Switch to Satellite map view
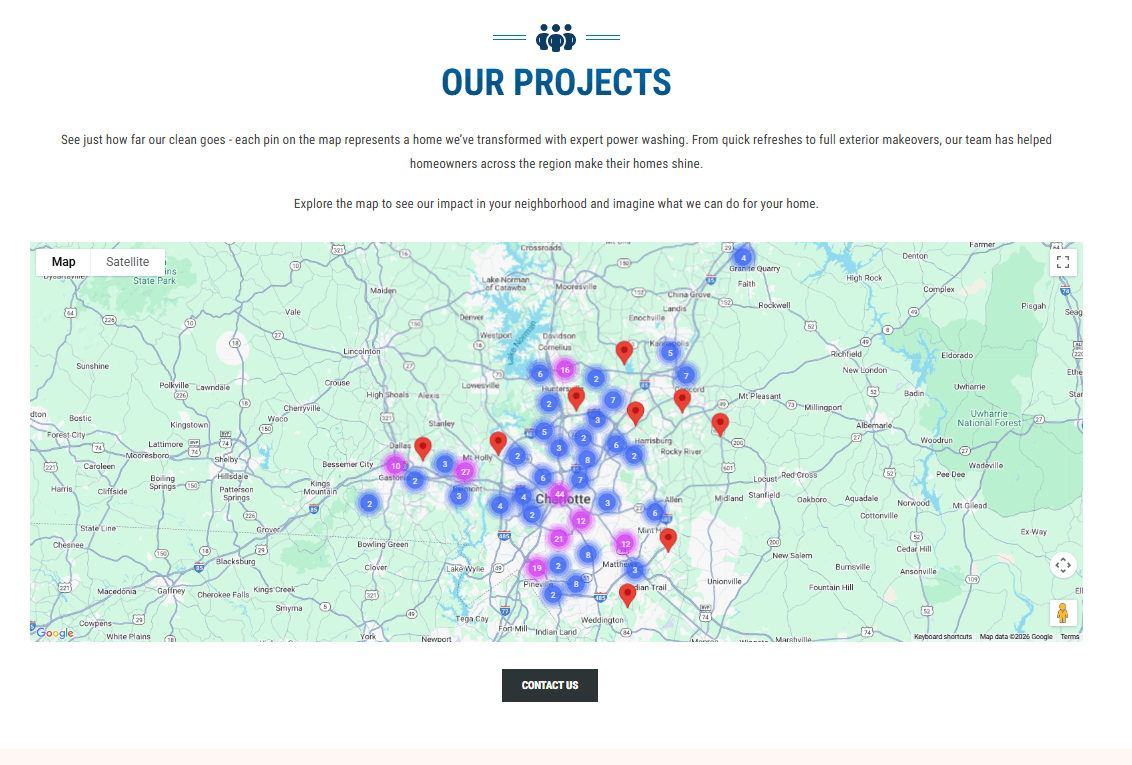1132x765 pixels. click(x=128, y=262)
